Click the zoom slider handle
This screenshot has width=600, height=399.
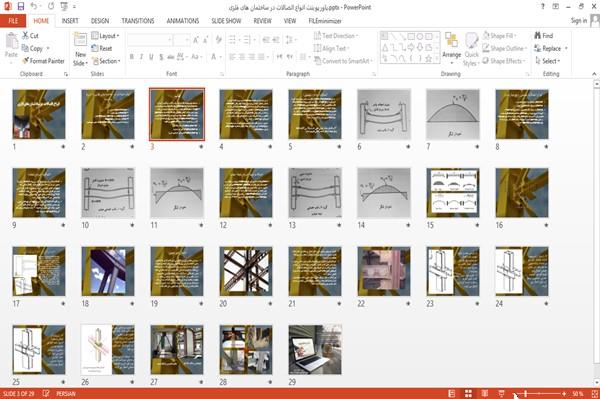pyautogui.click(x=526, y=393)
